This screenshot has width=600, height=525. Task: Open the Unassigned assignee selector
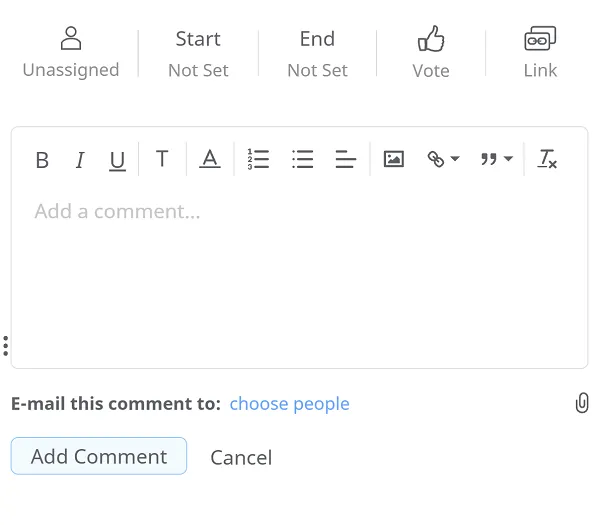point(71,53)
